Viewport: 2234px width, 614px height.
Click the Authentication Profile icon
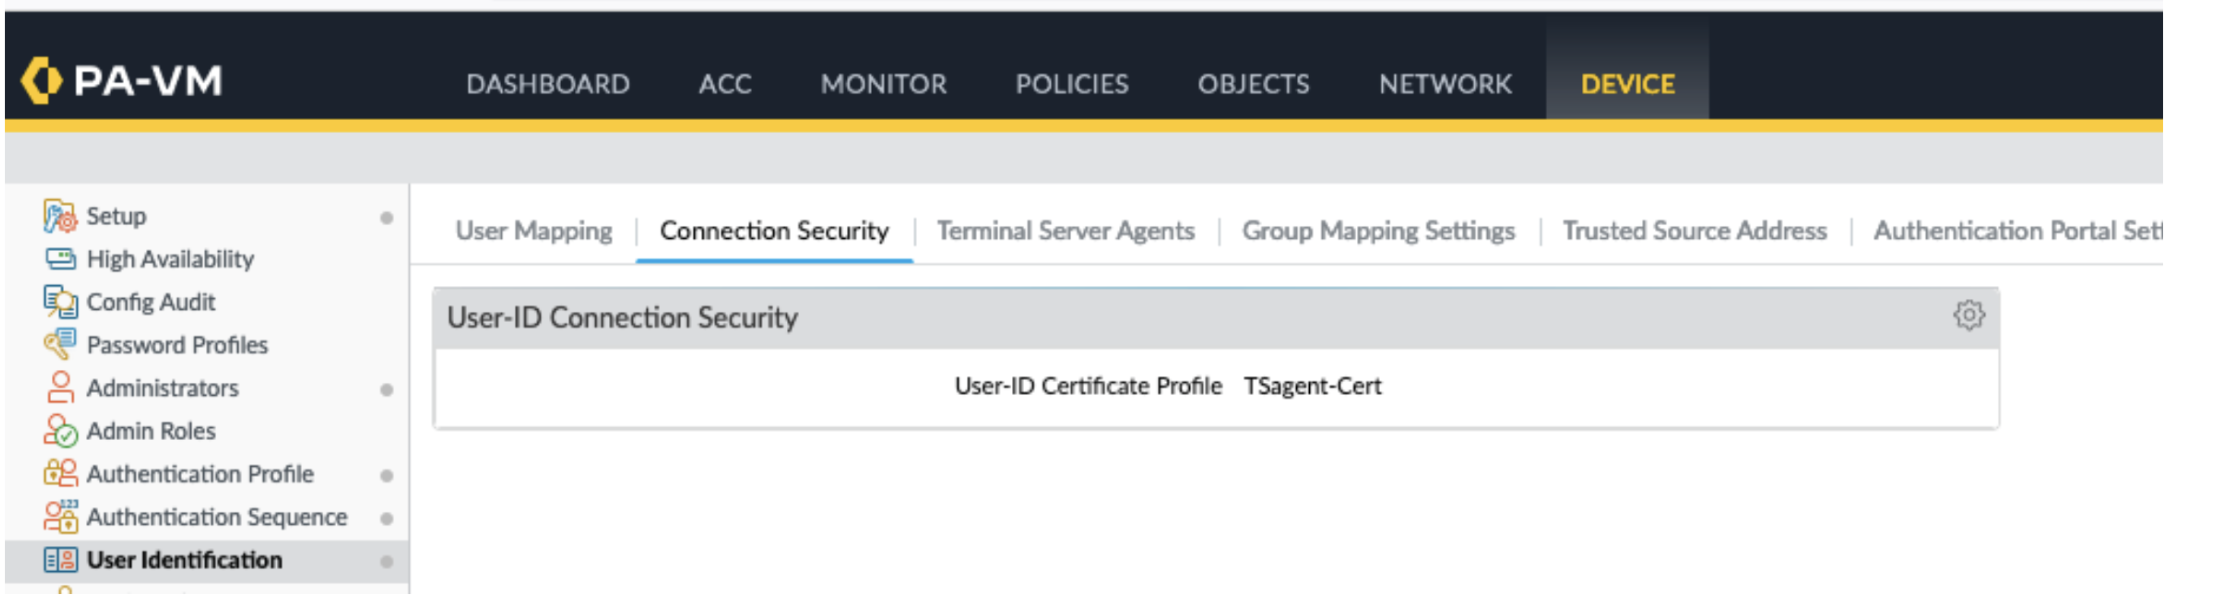[x=60, y=474]
